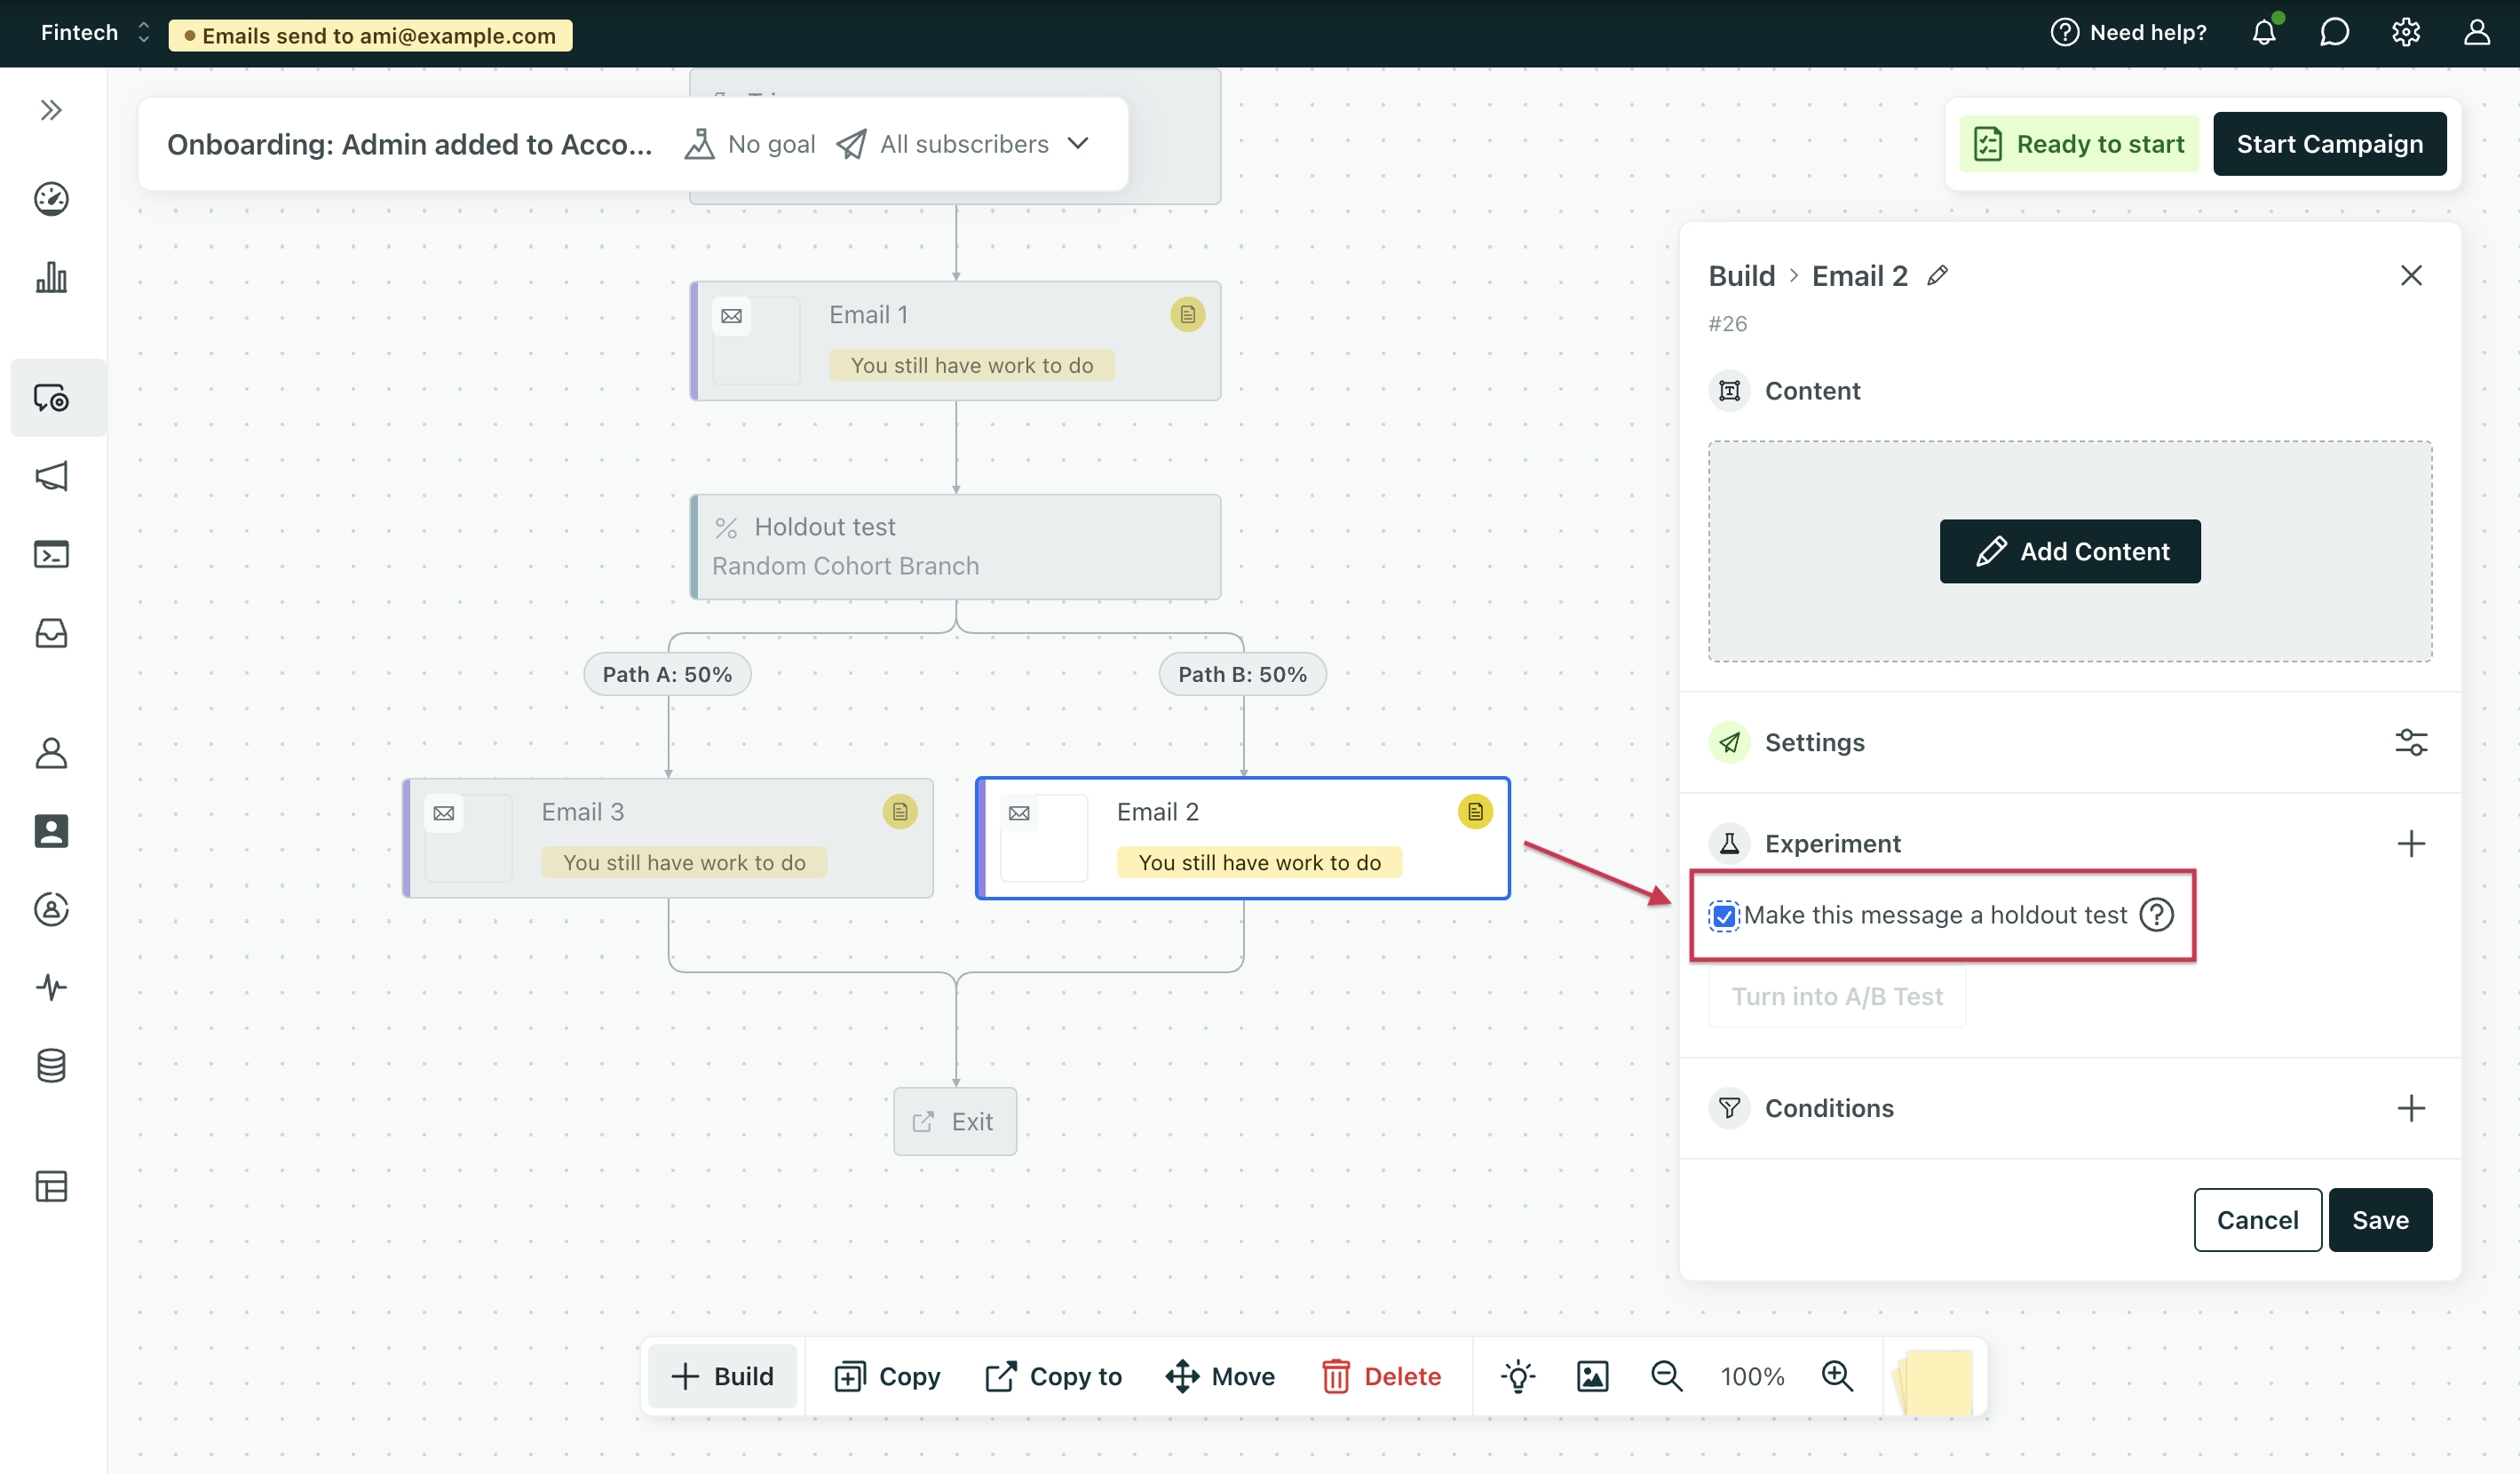Click Move in the bottom toolbar

point(1220,1376)
